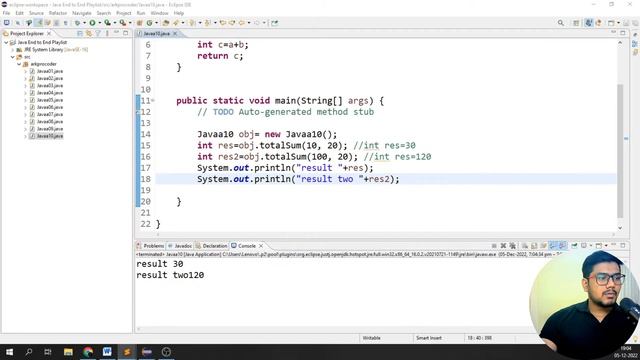Close the Javaa10.java editor tab
The width and height of the screenshot is (640, 360).
tap(175, 33)
